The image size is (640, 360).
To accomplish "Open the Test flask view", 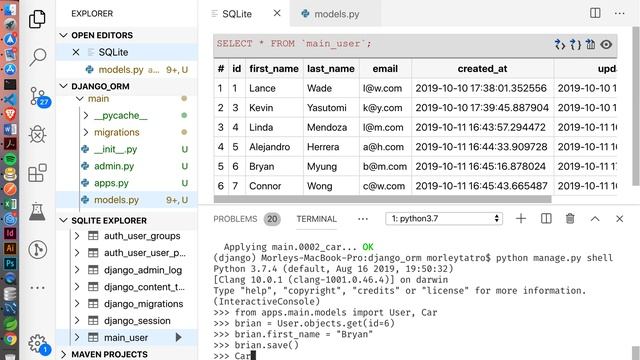I will click(37, 211).
